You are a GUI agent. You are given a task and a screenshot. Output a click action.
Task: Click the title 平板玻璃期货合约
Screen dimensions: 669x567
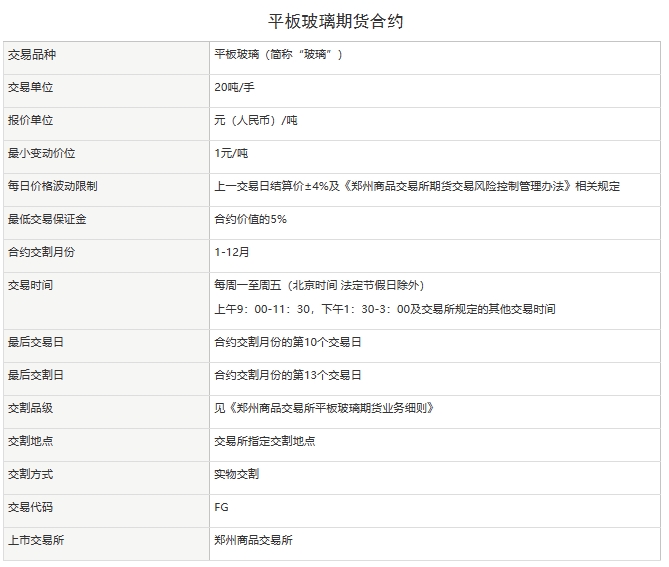335,20
